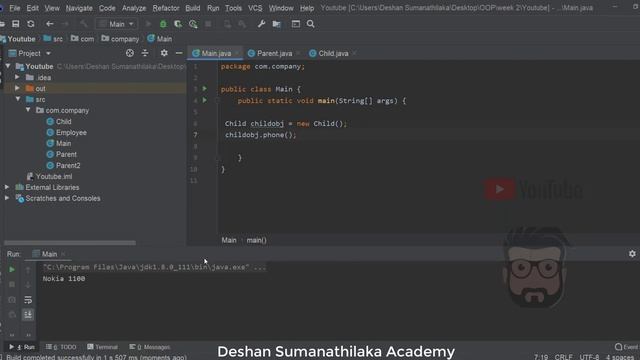Click the CRLF line separator in status bar

(x=563, y=357)
